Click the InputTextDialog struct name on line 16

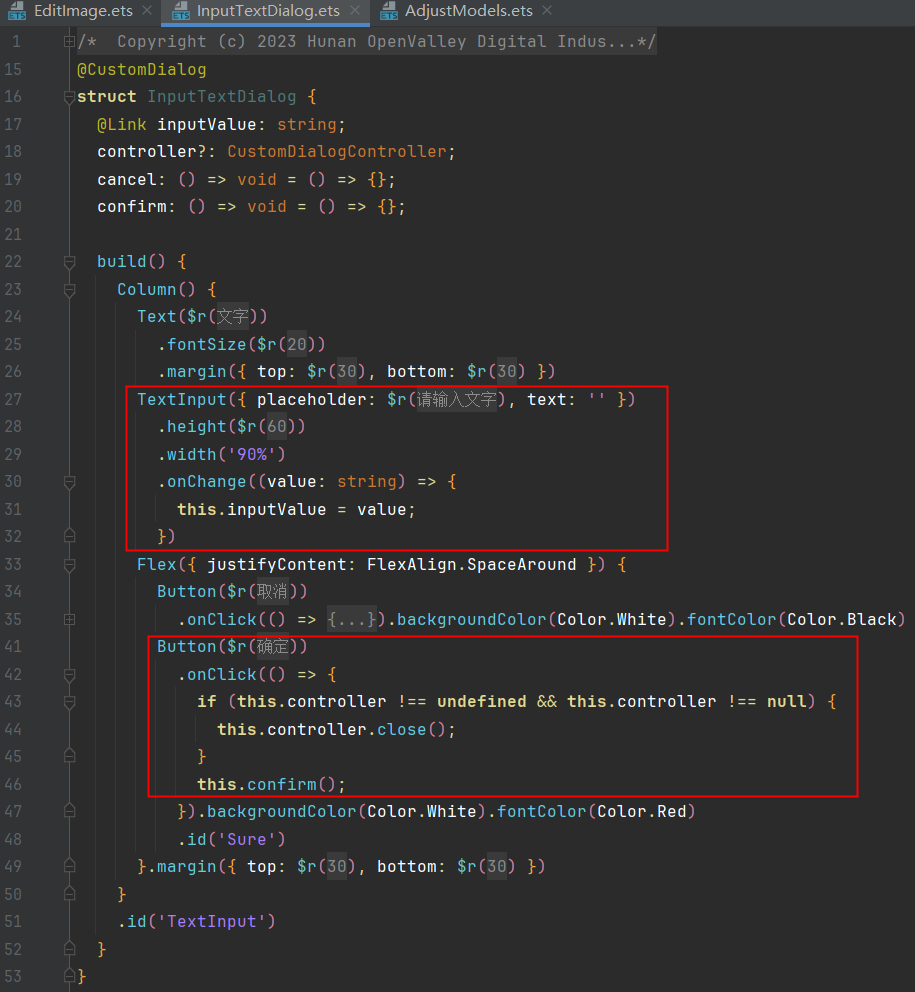pyautogui.click(x=221, y=97)
